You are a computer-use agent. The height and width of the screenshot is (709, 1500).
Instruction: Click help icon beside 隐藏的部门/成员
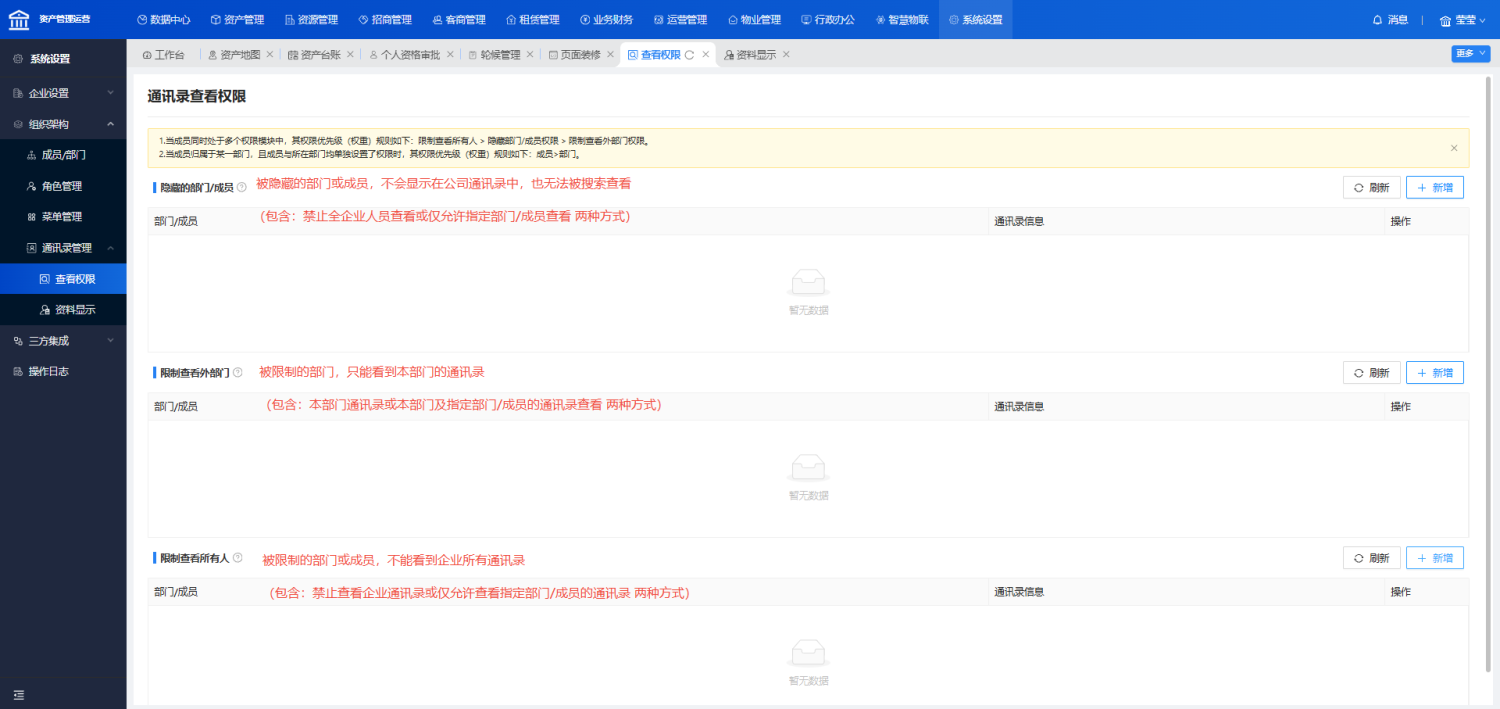tap(241, 187)
